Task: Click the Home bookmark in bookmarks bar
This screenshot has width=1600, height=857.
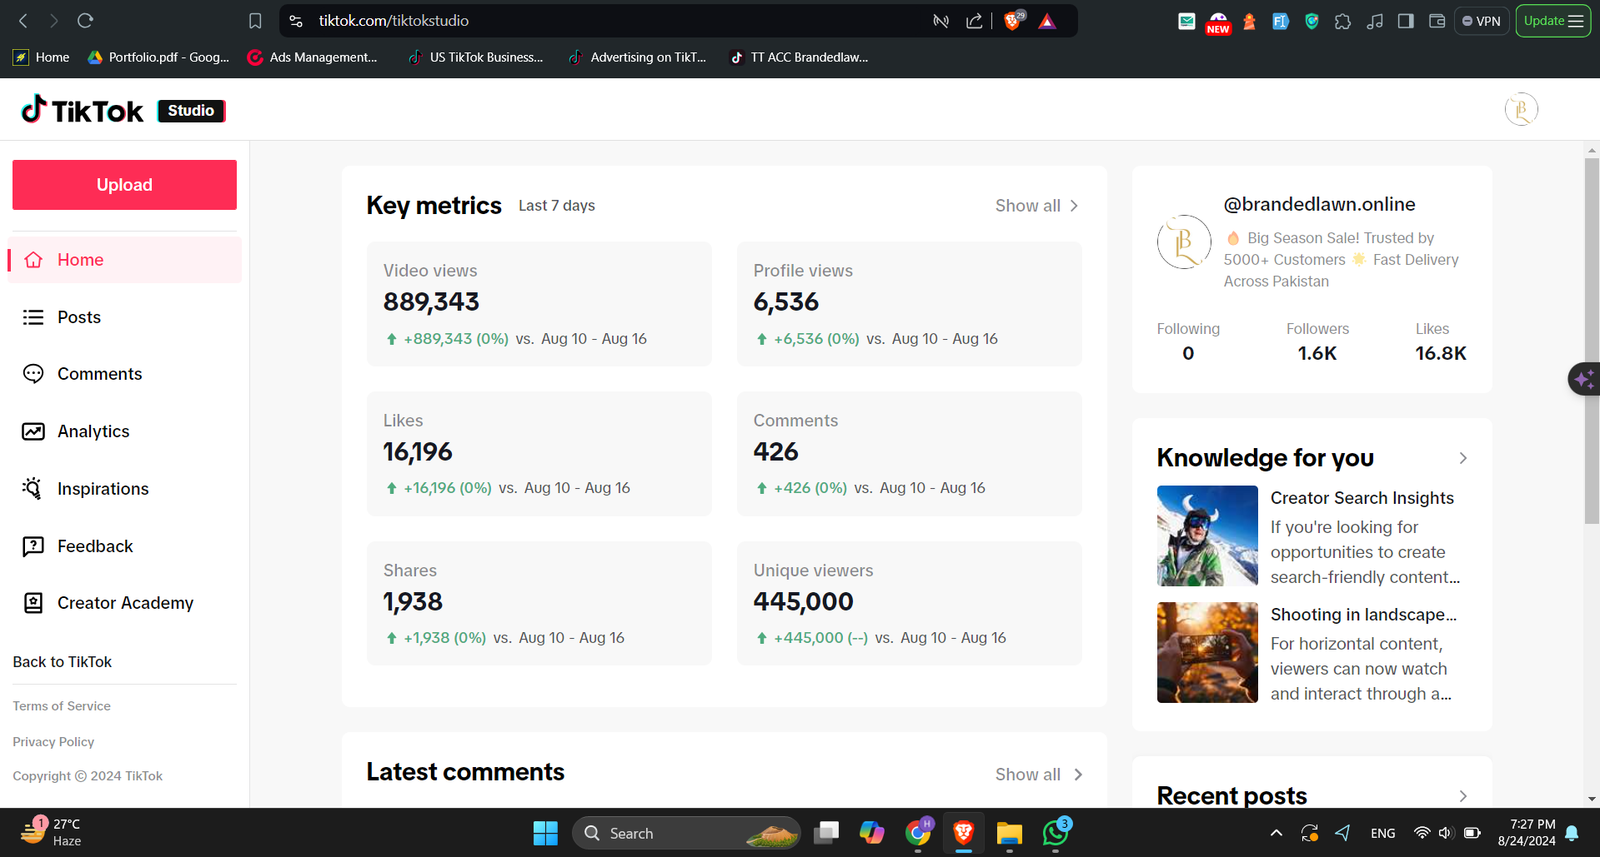Action: click(x=41, y=57)
